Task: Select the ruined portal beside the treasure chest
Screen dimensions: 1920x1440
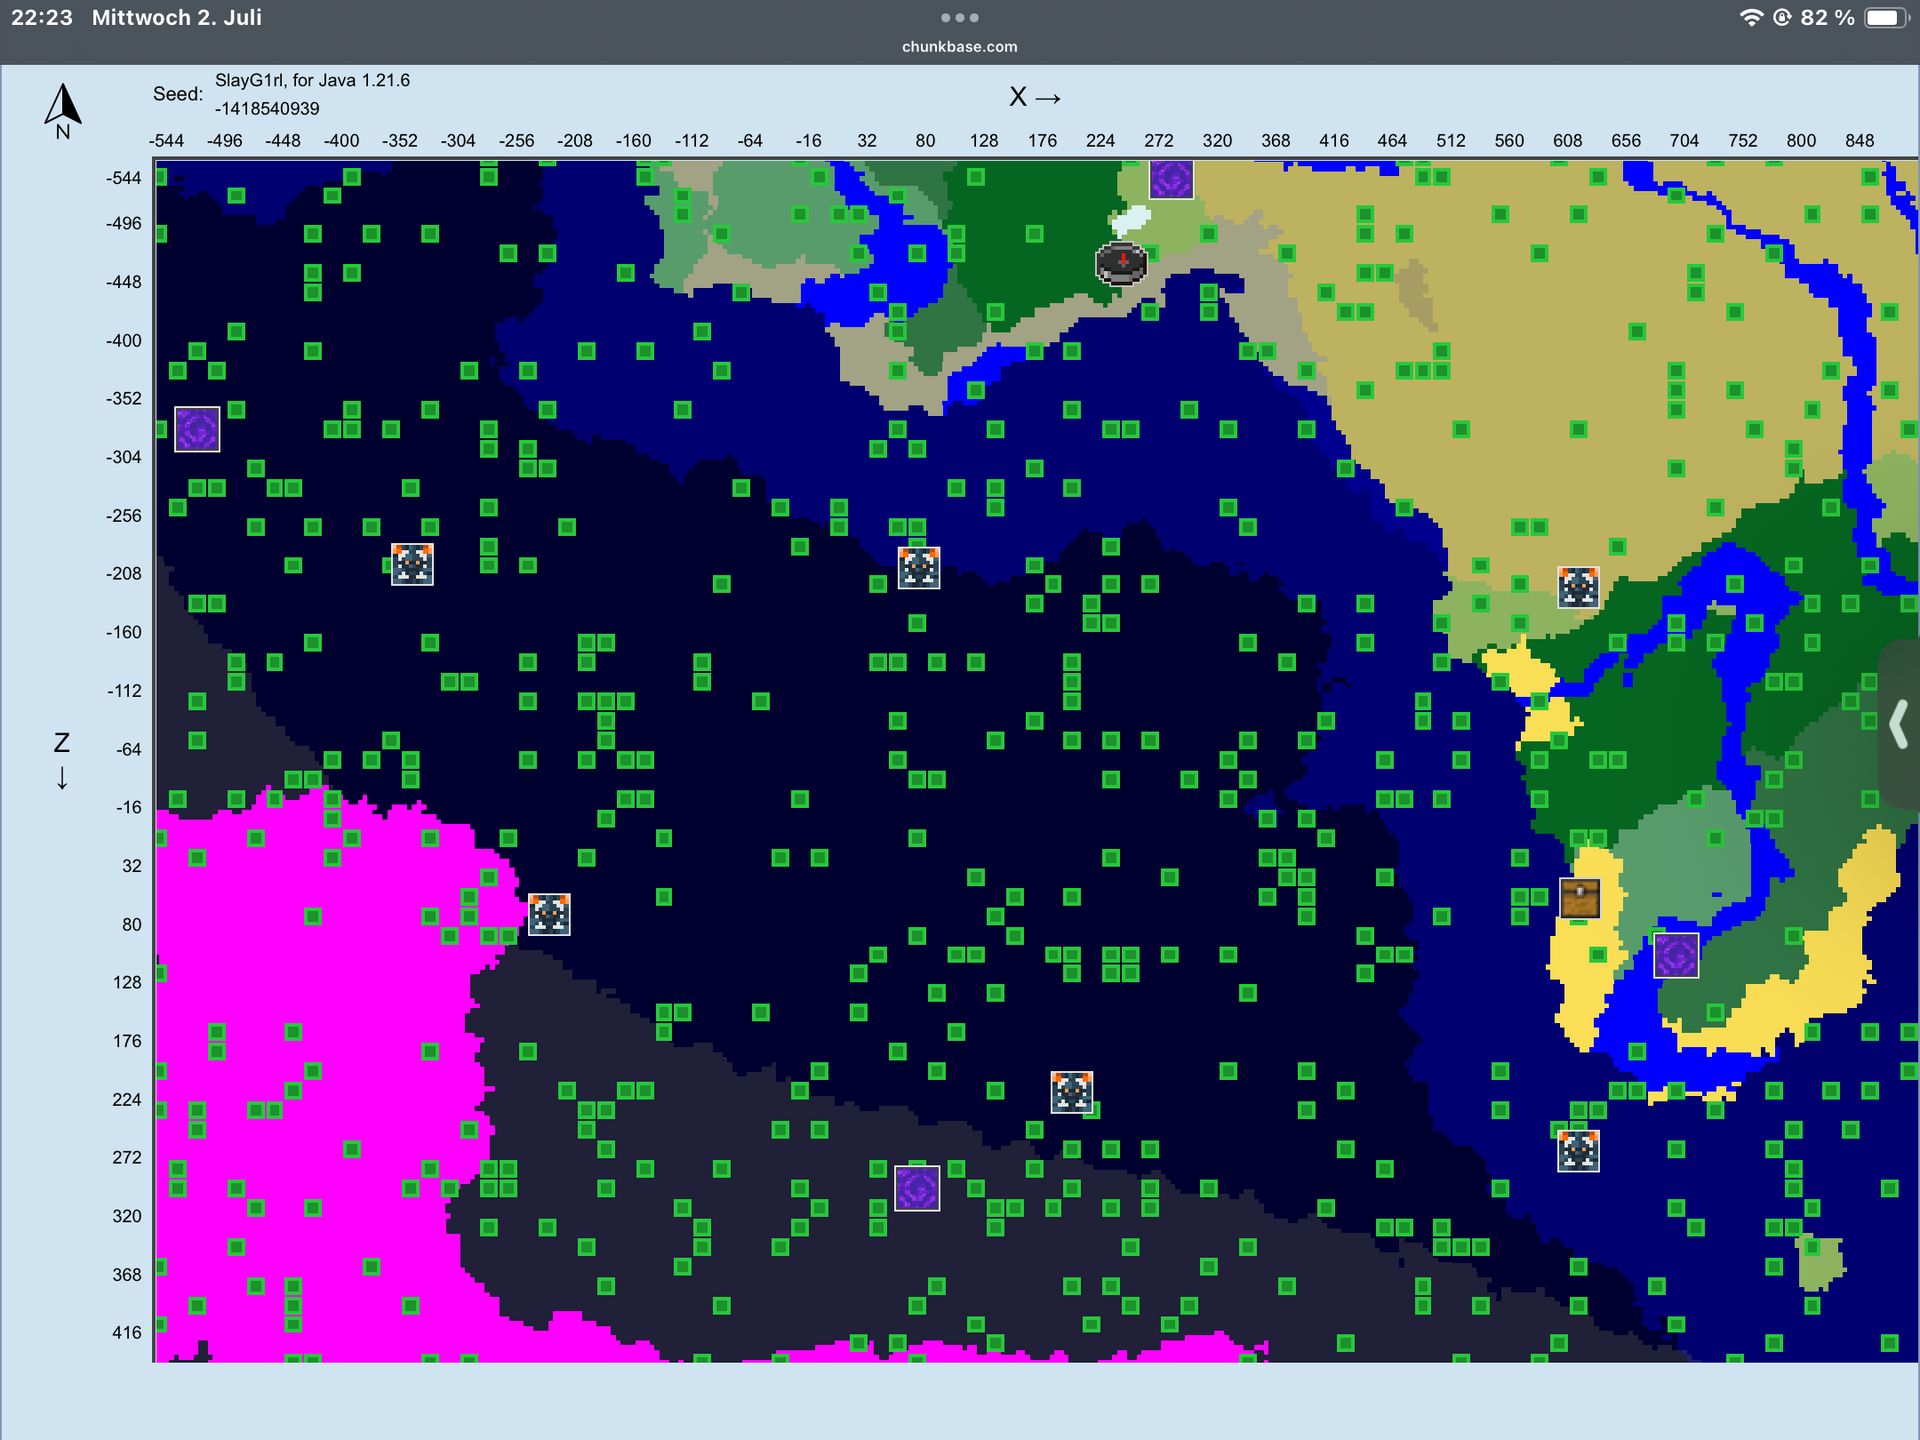Action: (1676, 955)
